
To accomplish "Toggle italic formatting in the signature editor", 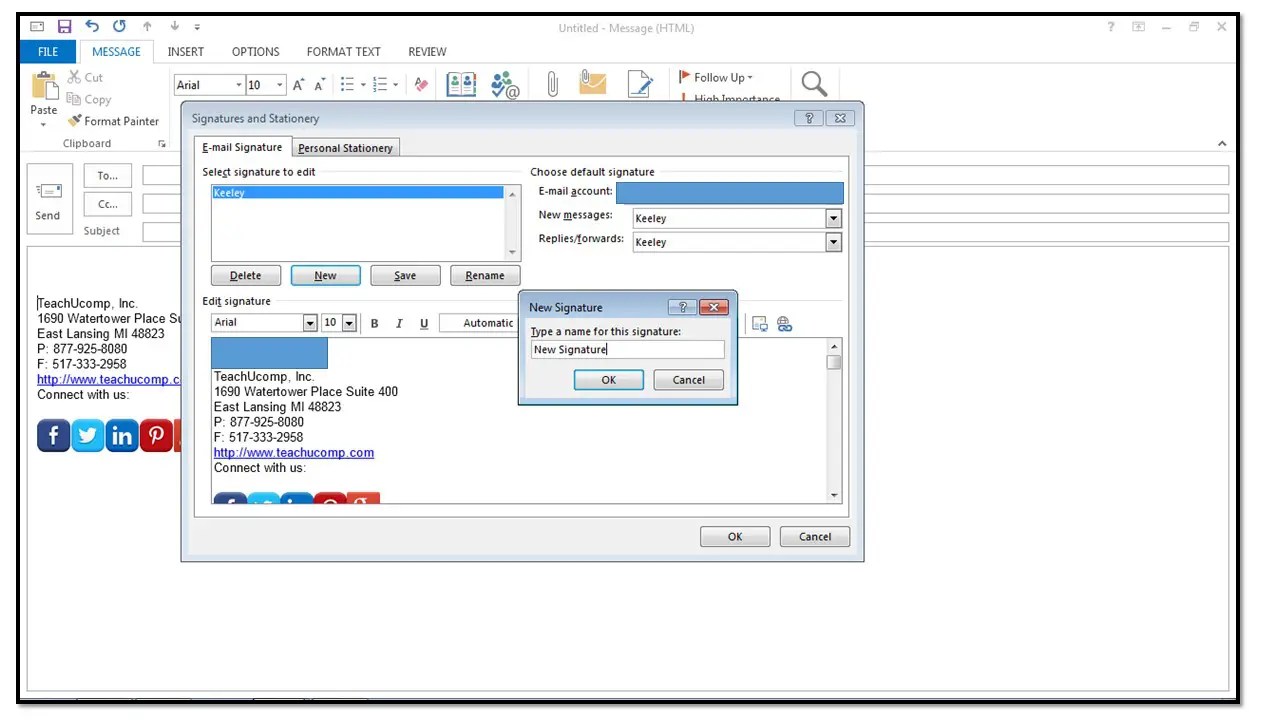I will point(399,323).
